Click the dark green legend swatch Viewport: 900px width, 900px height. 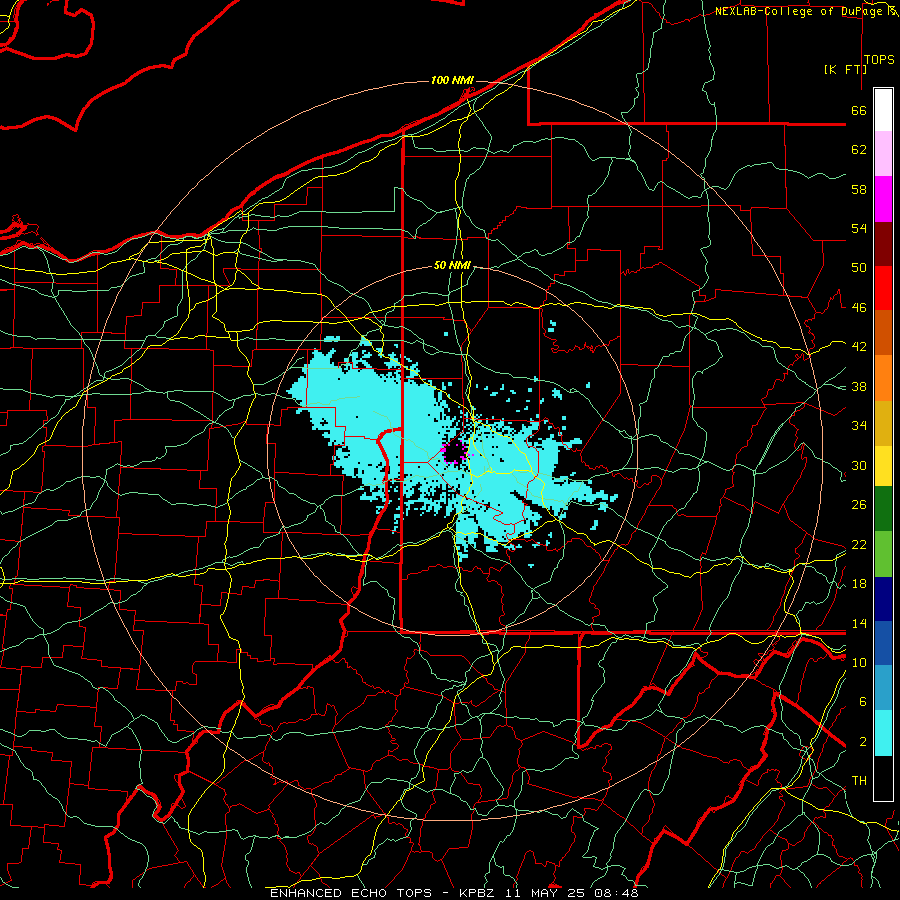click(883, 509)
